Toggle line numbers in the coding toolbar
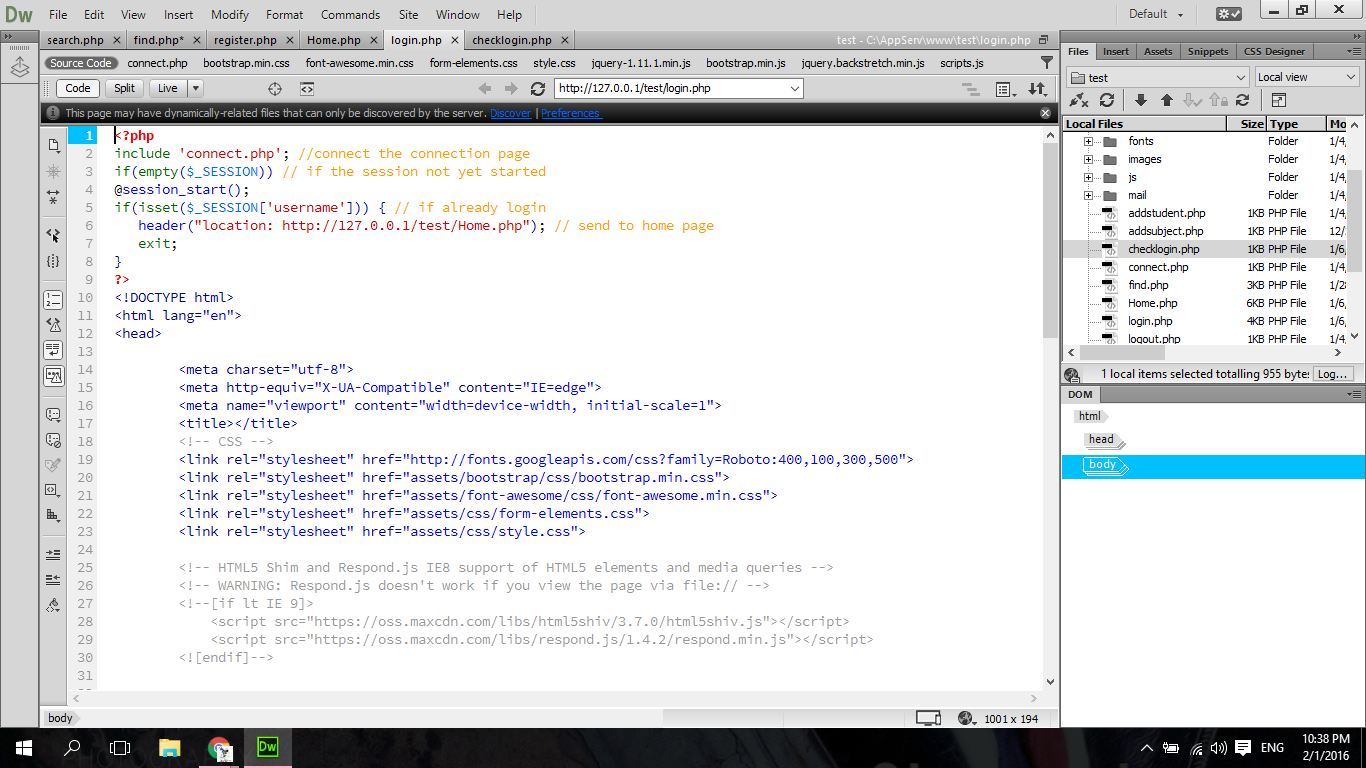 (53, 300)
